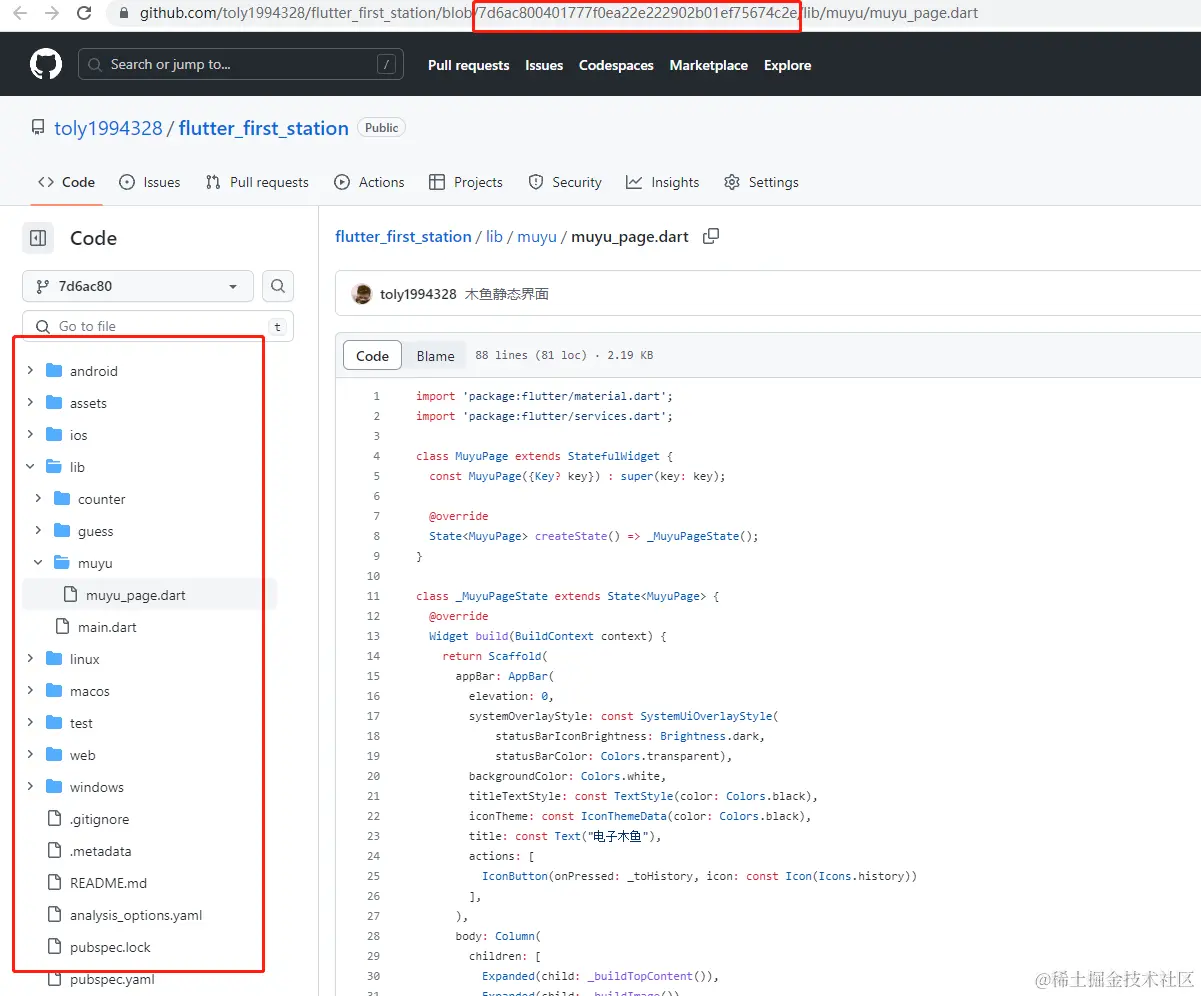The image size is (1201, 996).
Task: Open the 7d6ac80 branch dropdown
Action: [x=138, y=286]
